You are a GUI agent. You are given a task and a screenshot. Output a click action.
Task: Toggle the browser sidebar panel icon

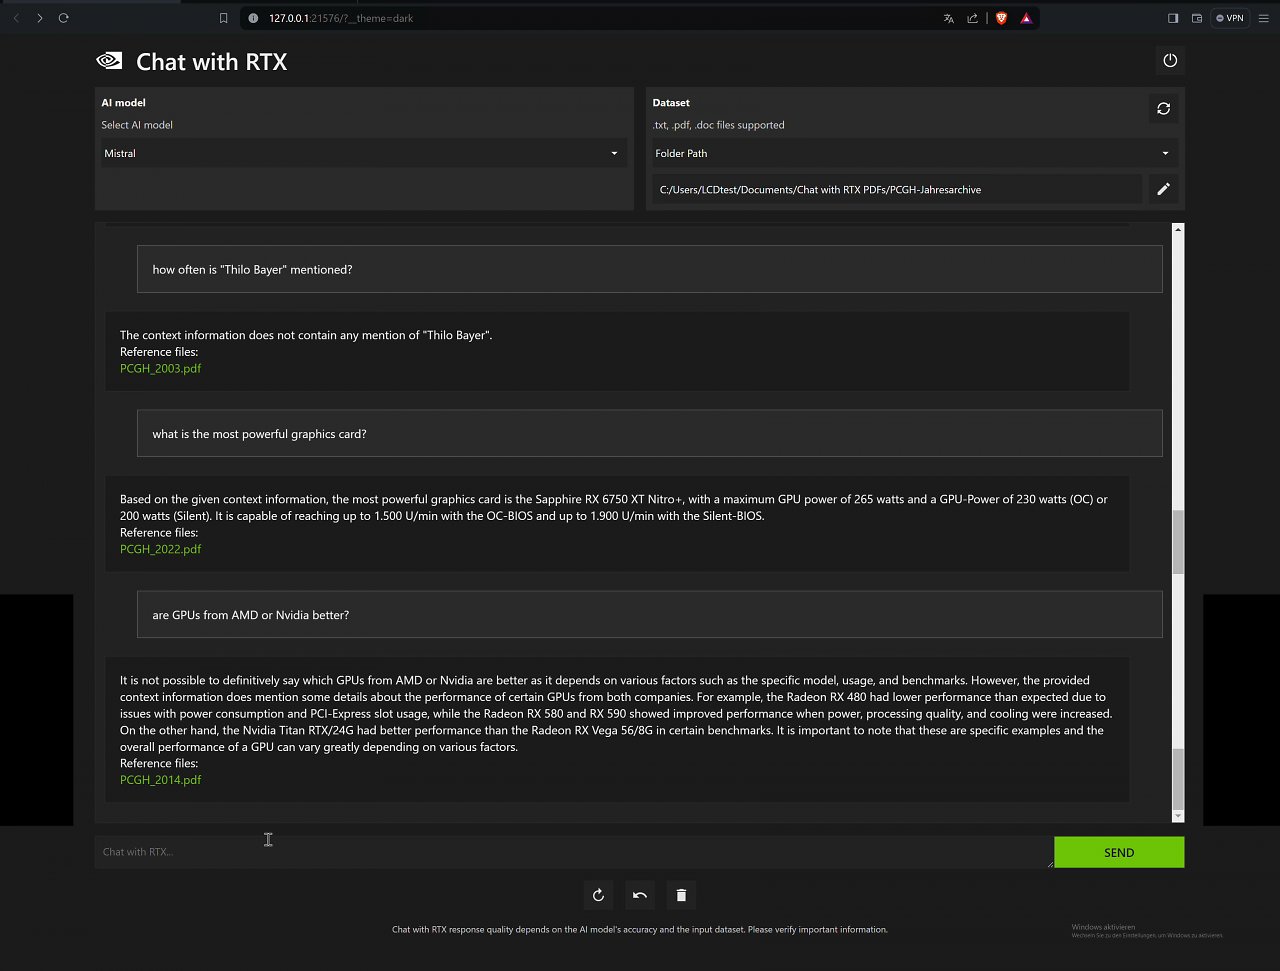pos(1173,18)
